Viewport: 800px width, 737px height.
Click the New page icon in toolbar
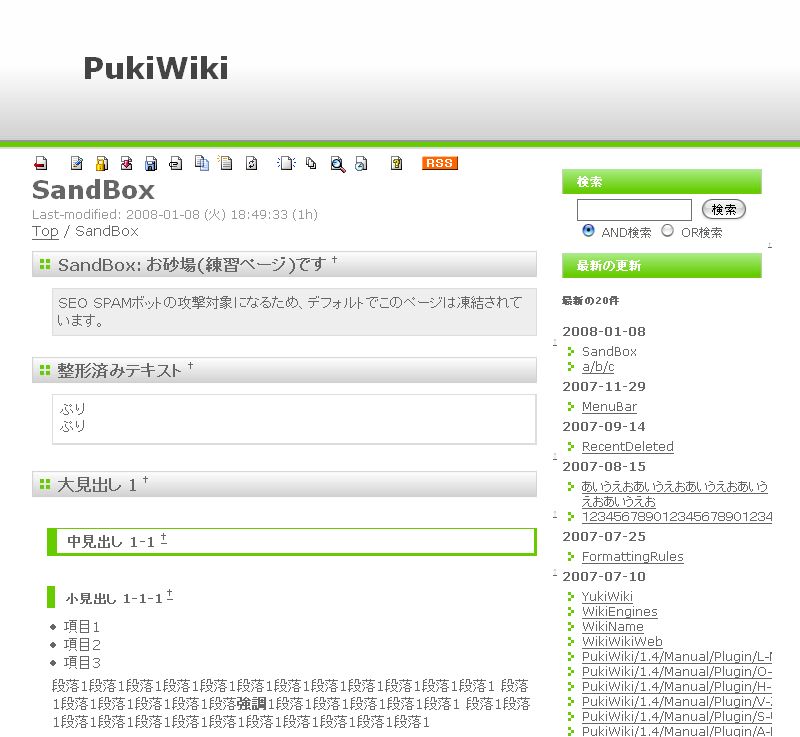point(286,164)
